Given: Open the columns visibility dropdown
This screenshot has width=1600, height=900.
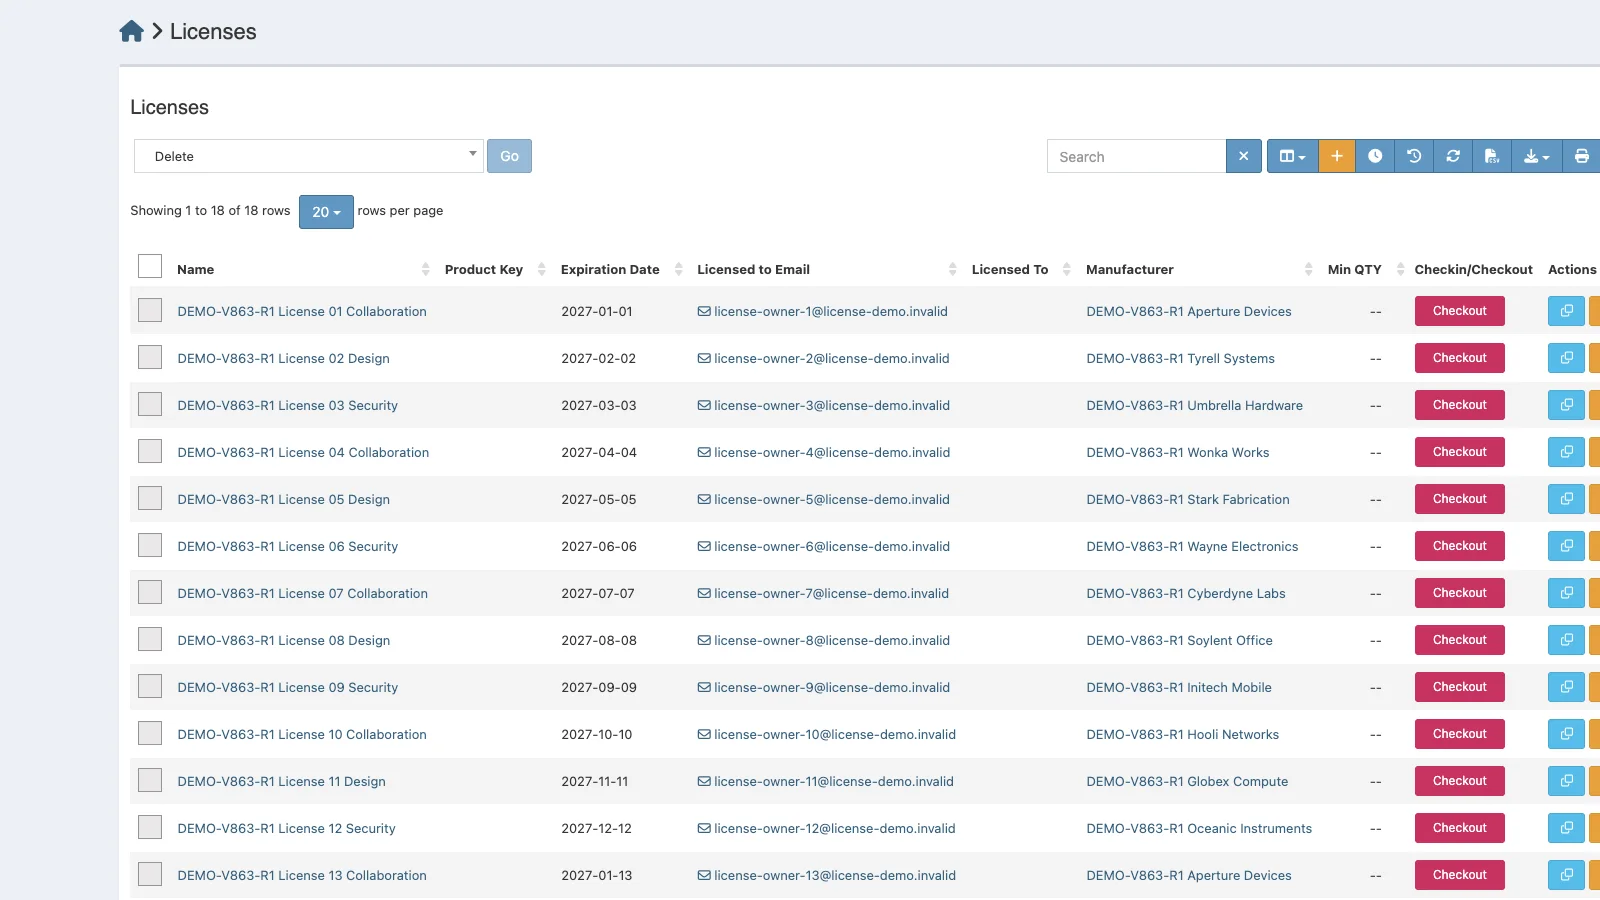Looking at the screenshot, I should 1292,156.
